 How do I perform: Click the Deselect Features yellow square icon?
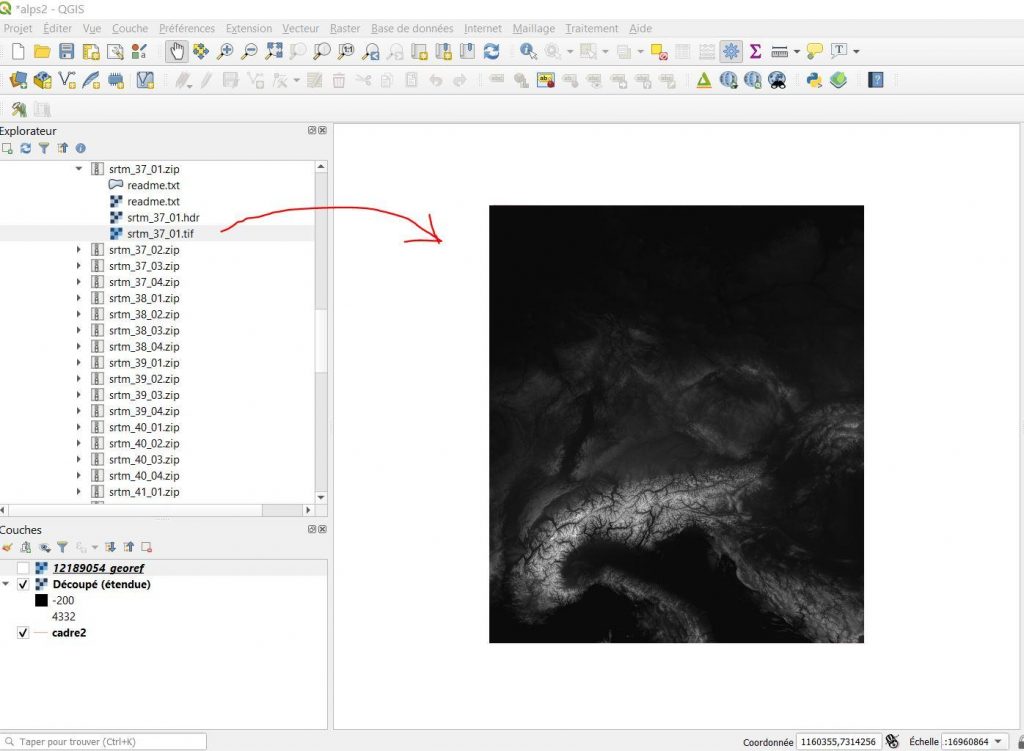pyautogui.click(x=659, y=51)
